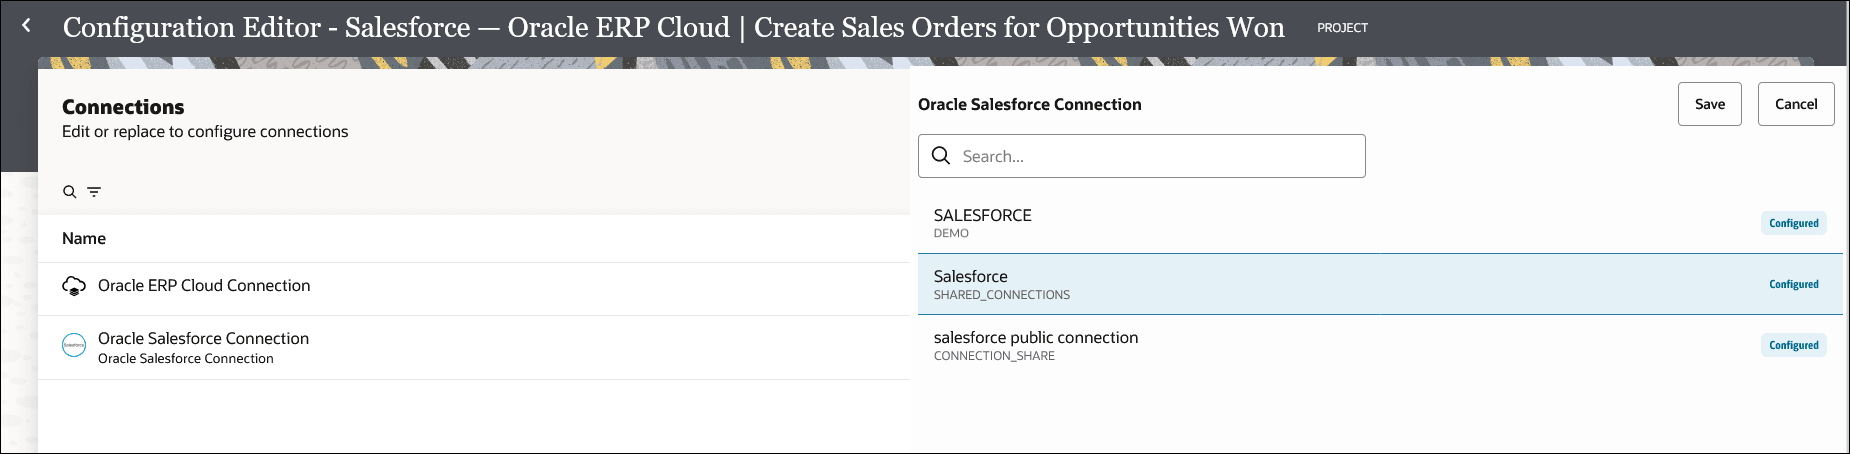
Task: Click the PROJECT label in the header
Action: coord(1342,28)
